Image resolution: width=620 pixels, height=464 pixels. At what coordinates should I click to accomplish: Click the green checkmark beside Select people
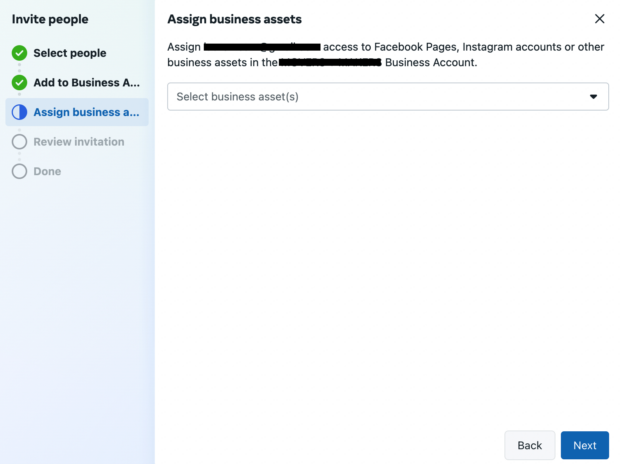pyautogui.click(x=19, y=53)
